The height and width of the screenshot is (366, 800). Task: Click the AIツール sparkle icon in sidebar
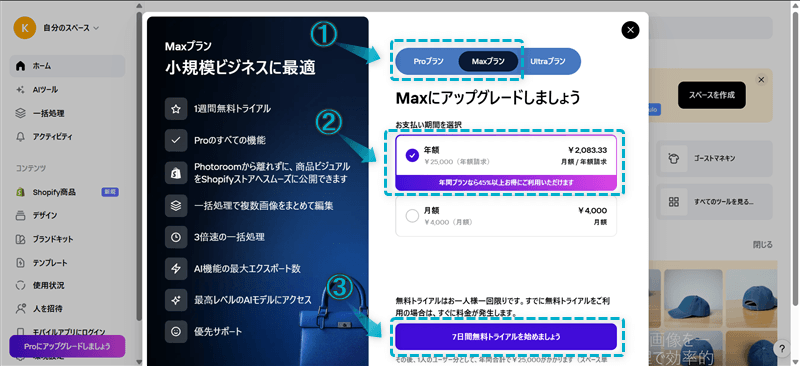coord(20,90)
